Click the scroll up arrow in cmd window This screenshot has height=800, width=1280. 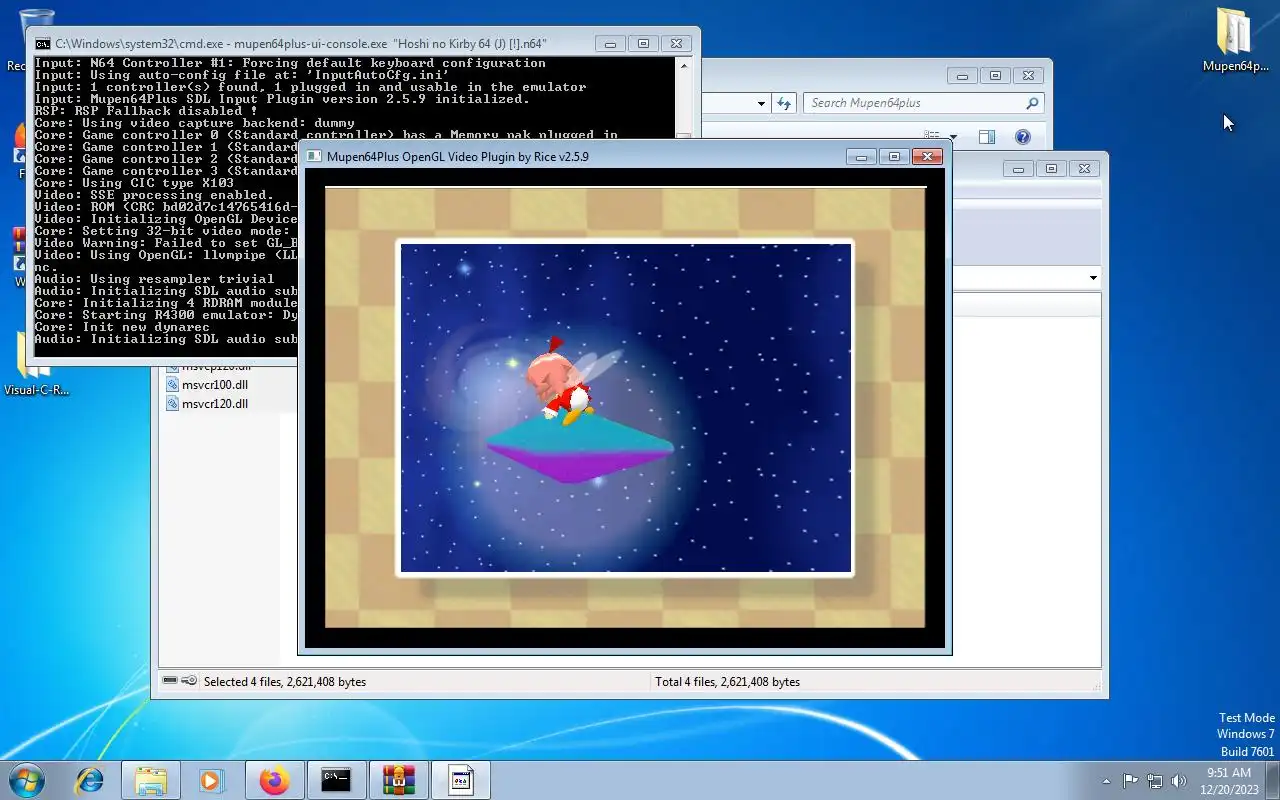click(685, 65)
